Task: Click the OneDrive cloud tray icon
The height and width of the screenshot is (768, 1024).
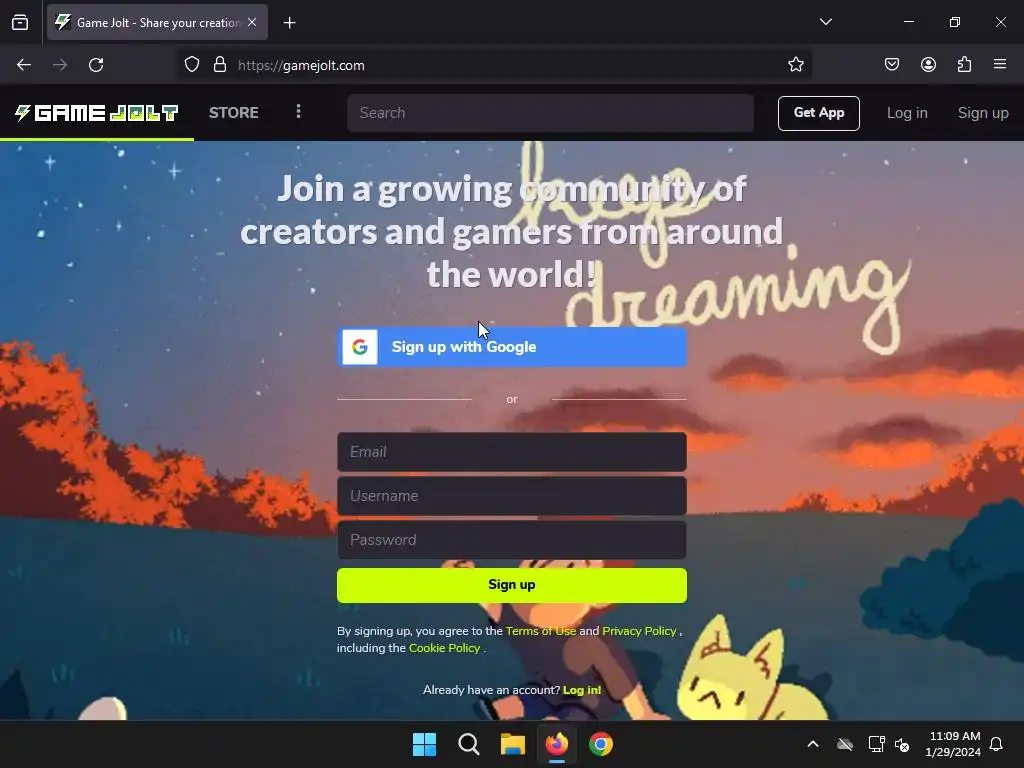Action: (x=845, y=744)
